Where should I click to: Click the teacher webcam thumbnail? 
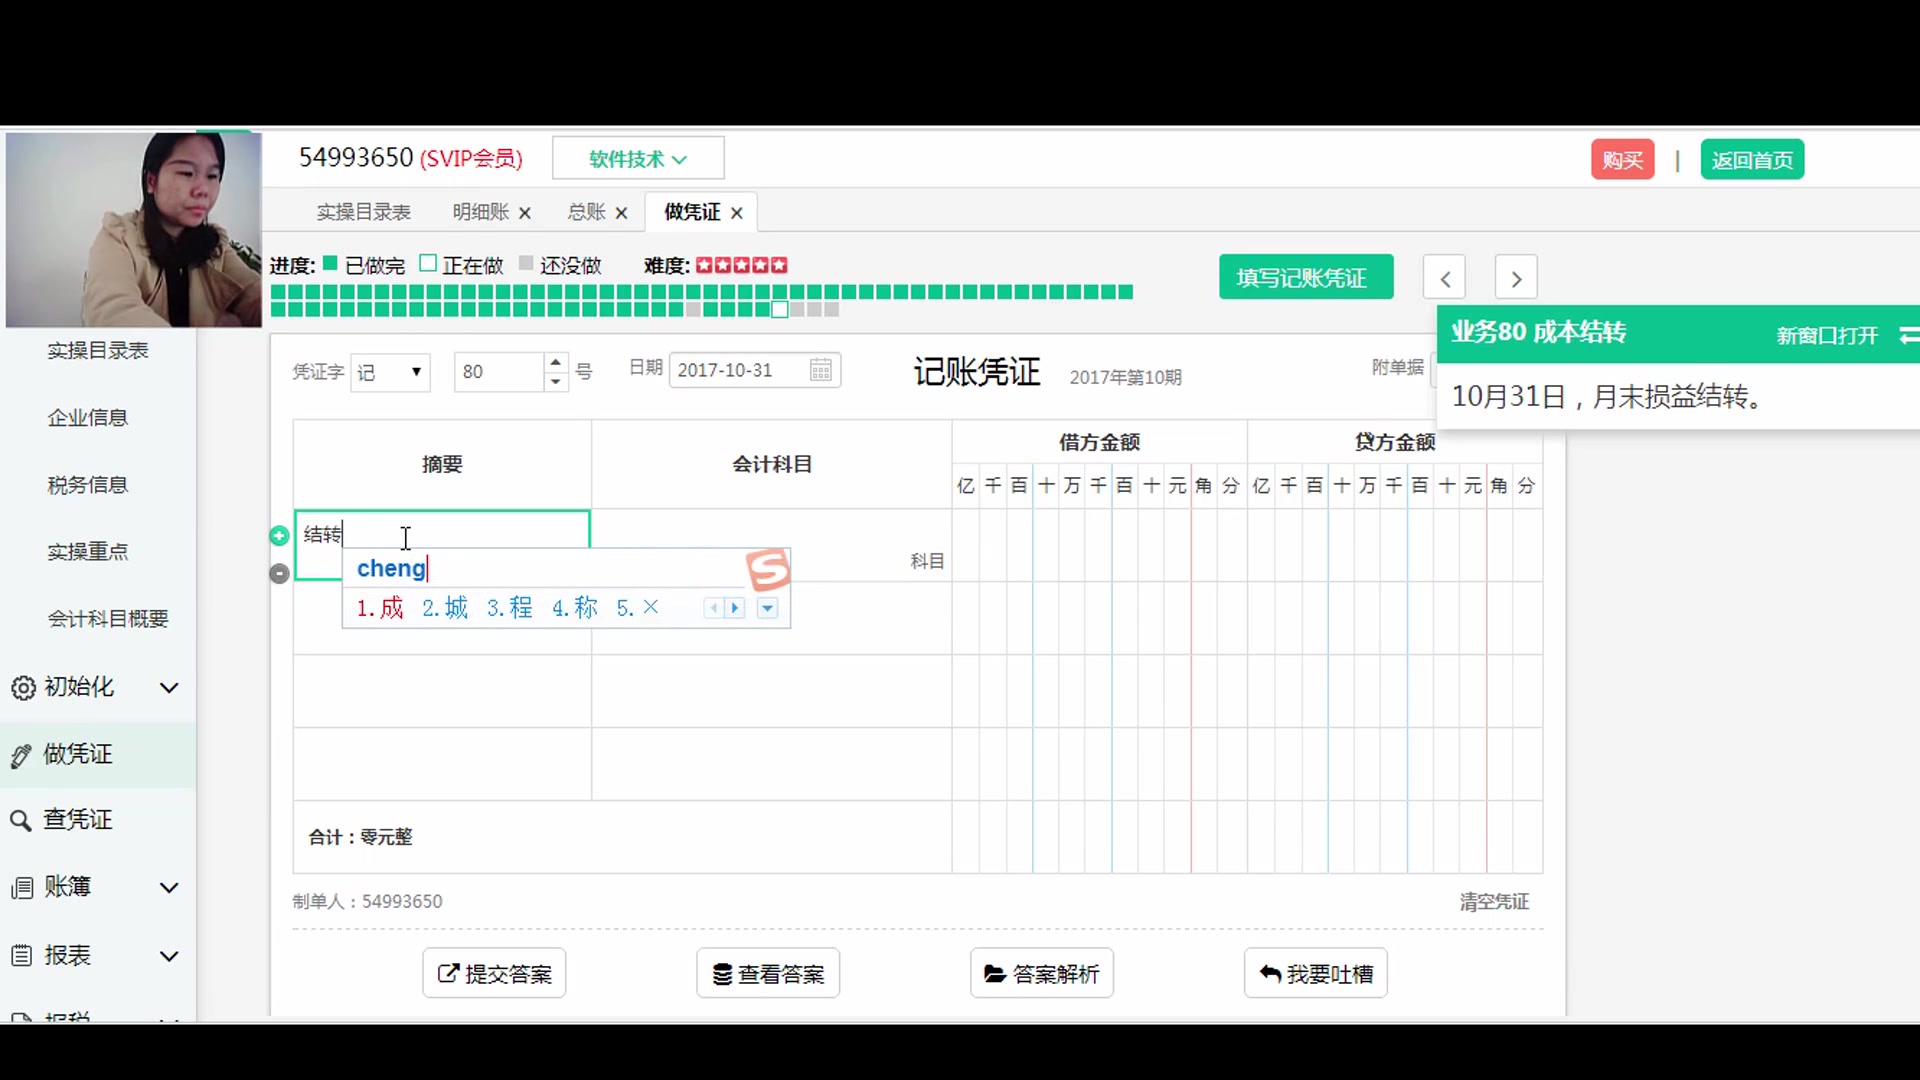[x=133, y=230]
